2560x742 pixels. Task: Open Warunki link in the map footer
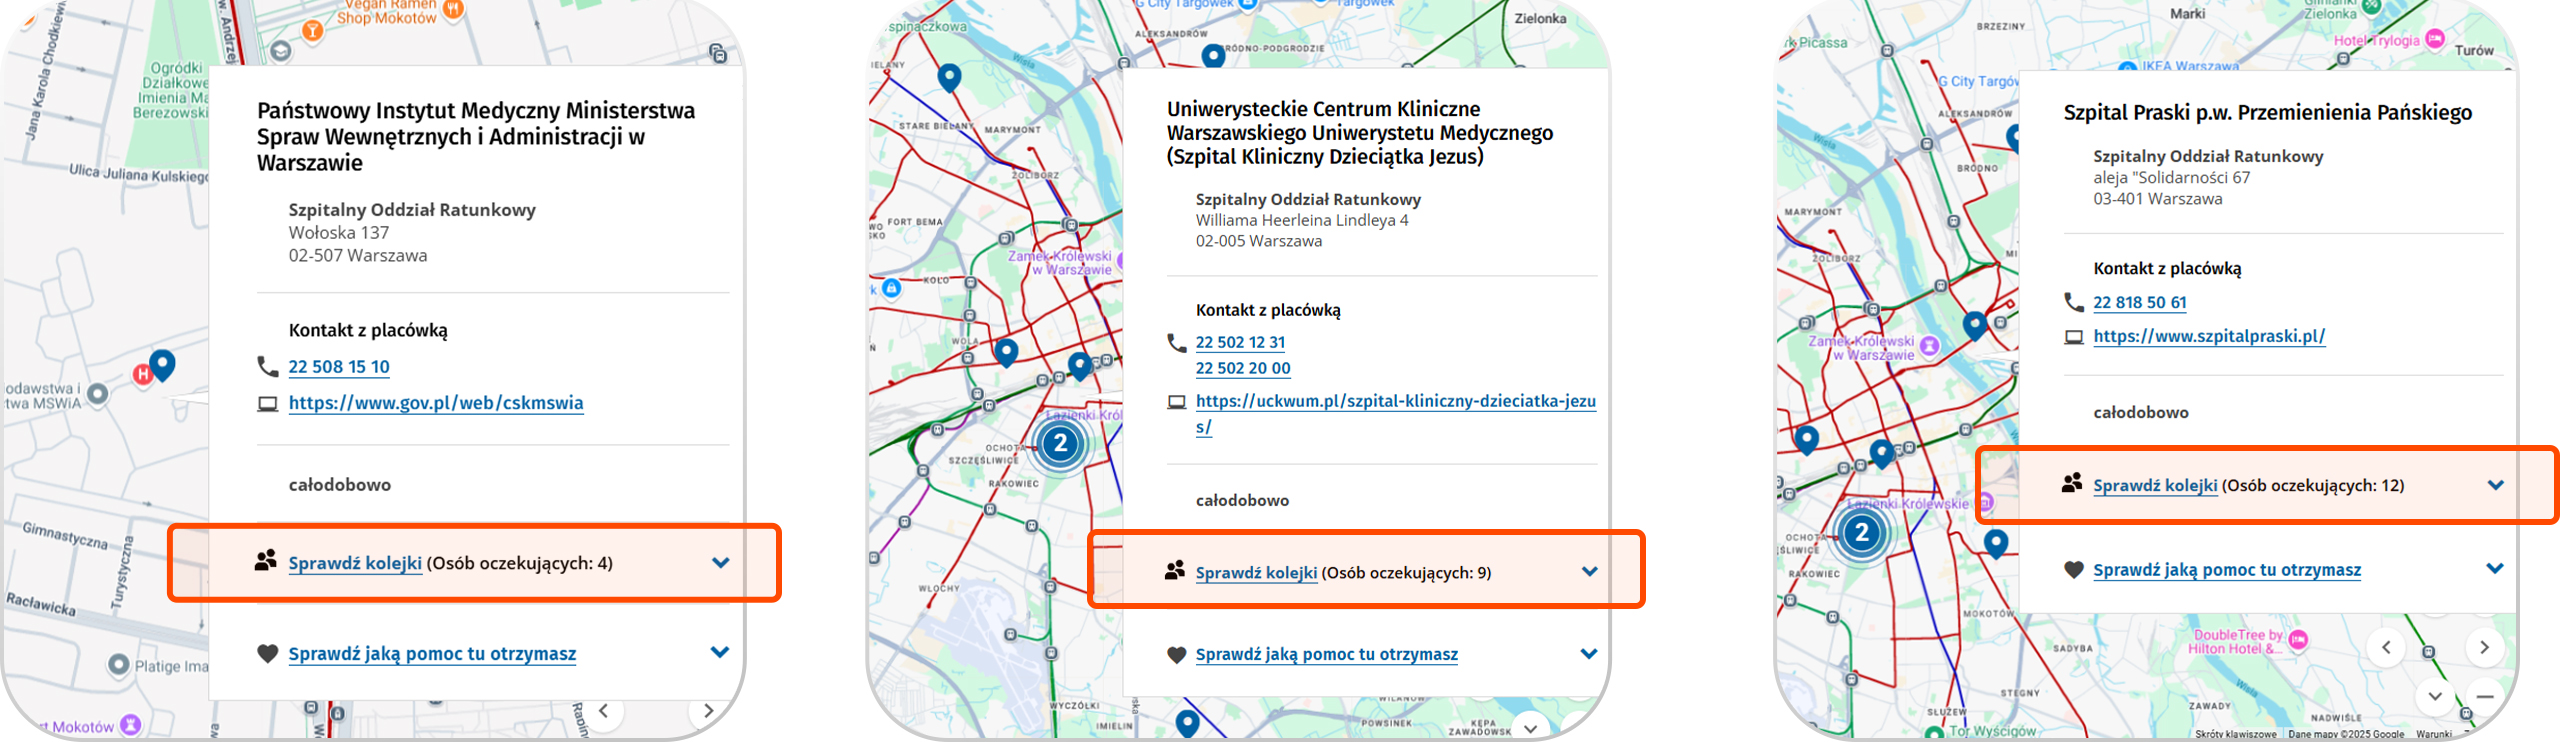click(x=2433, y=735)
